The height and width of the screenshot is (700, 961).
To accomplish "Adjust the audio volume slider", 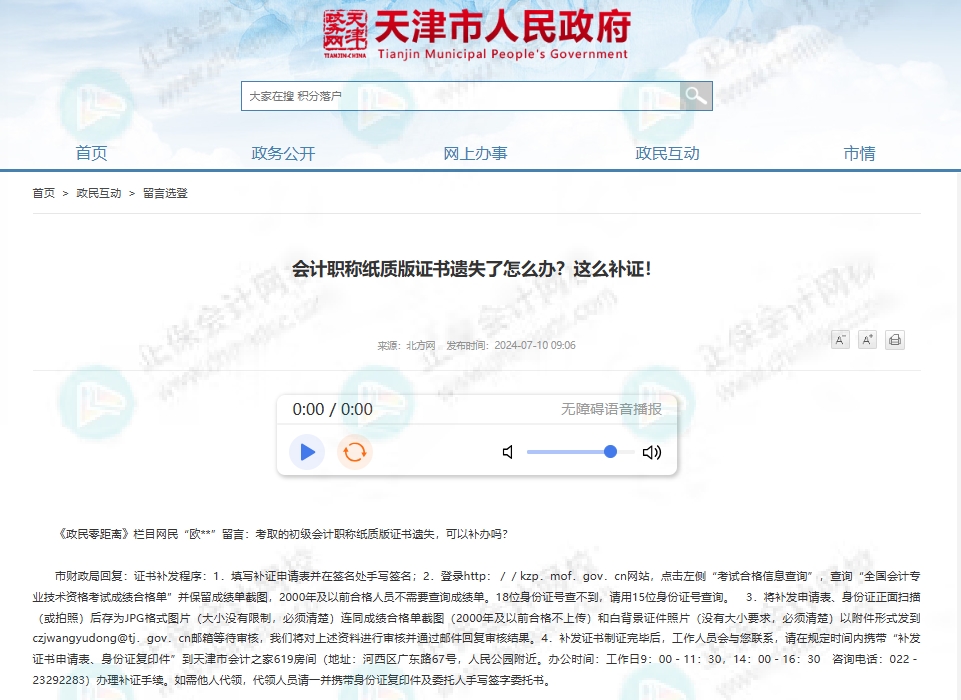I will 608,452.
